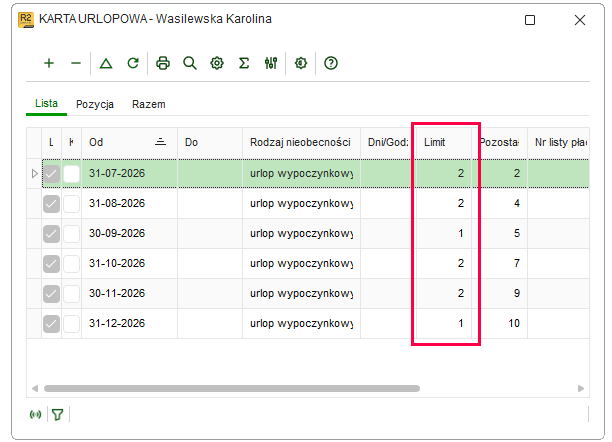Click the horizontal scrollbar thumb
612x442 pixels.
232,389
